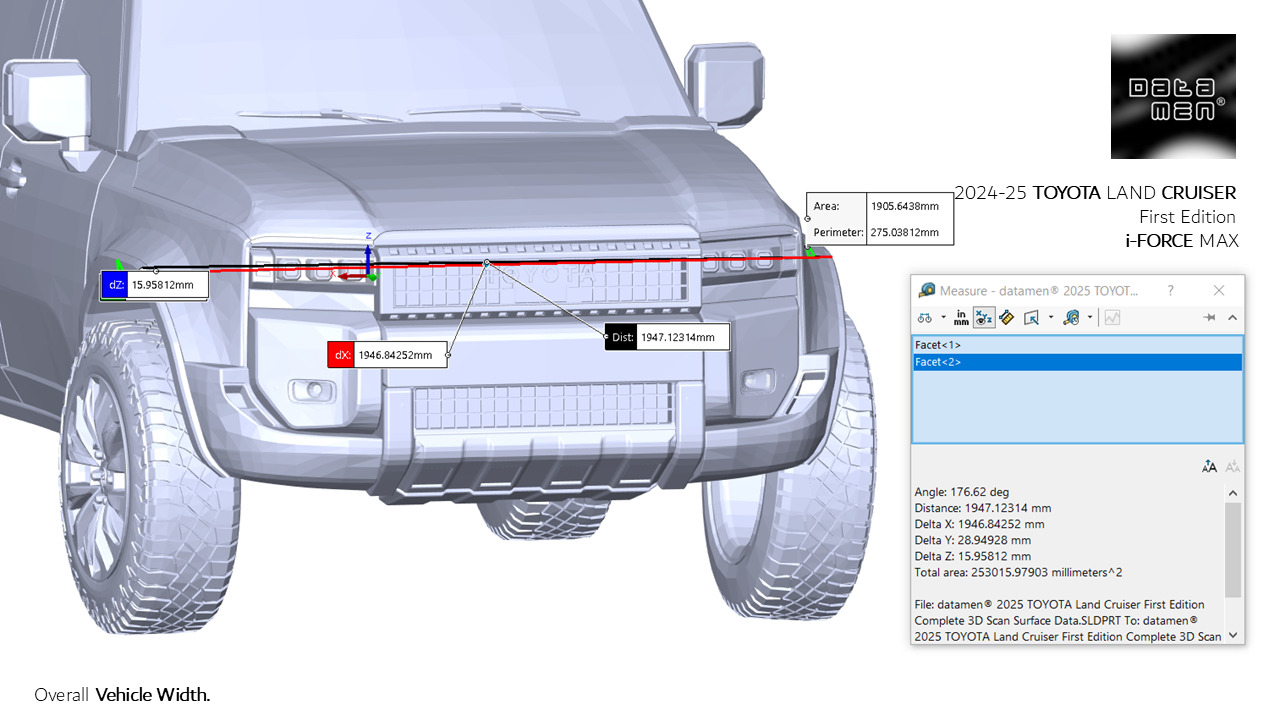Click the dX 1946.84252mm callout label

coord(388,354)
